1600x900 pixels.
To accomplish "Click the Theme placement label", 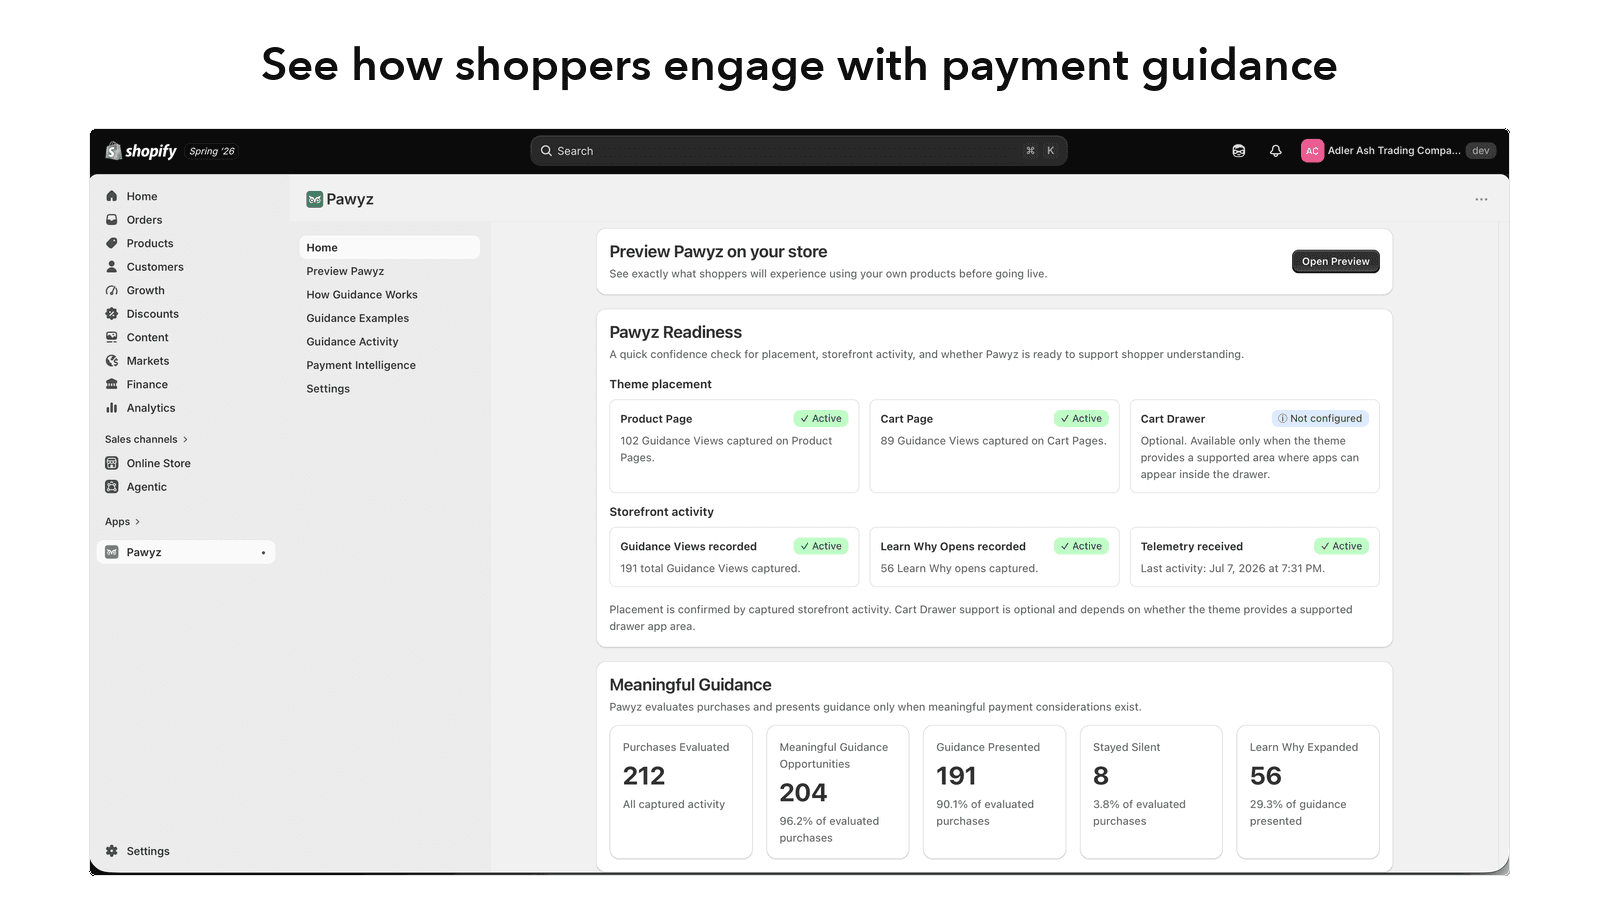I will tap(660, 384).
